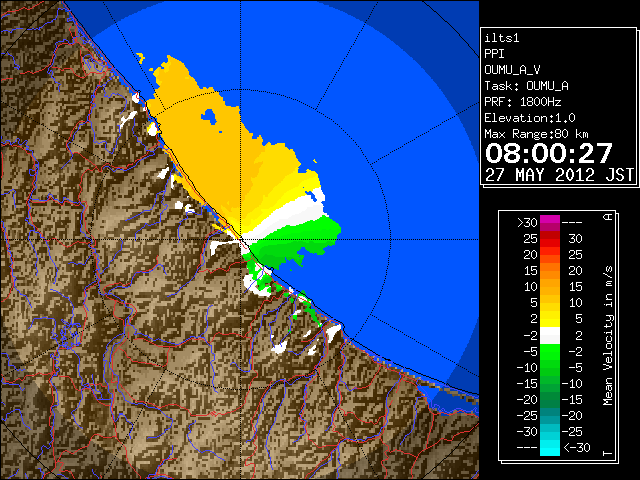
Task: Click the small blue hole inside the orange echo
Action: (209, 116)
